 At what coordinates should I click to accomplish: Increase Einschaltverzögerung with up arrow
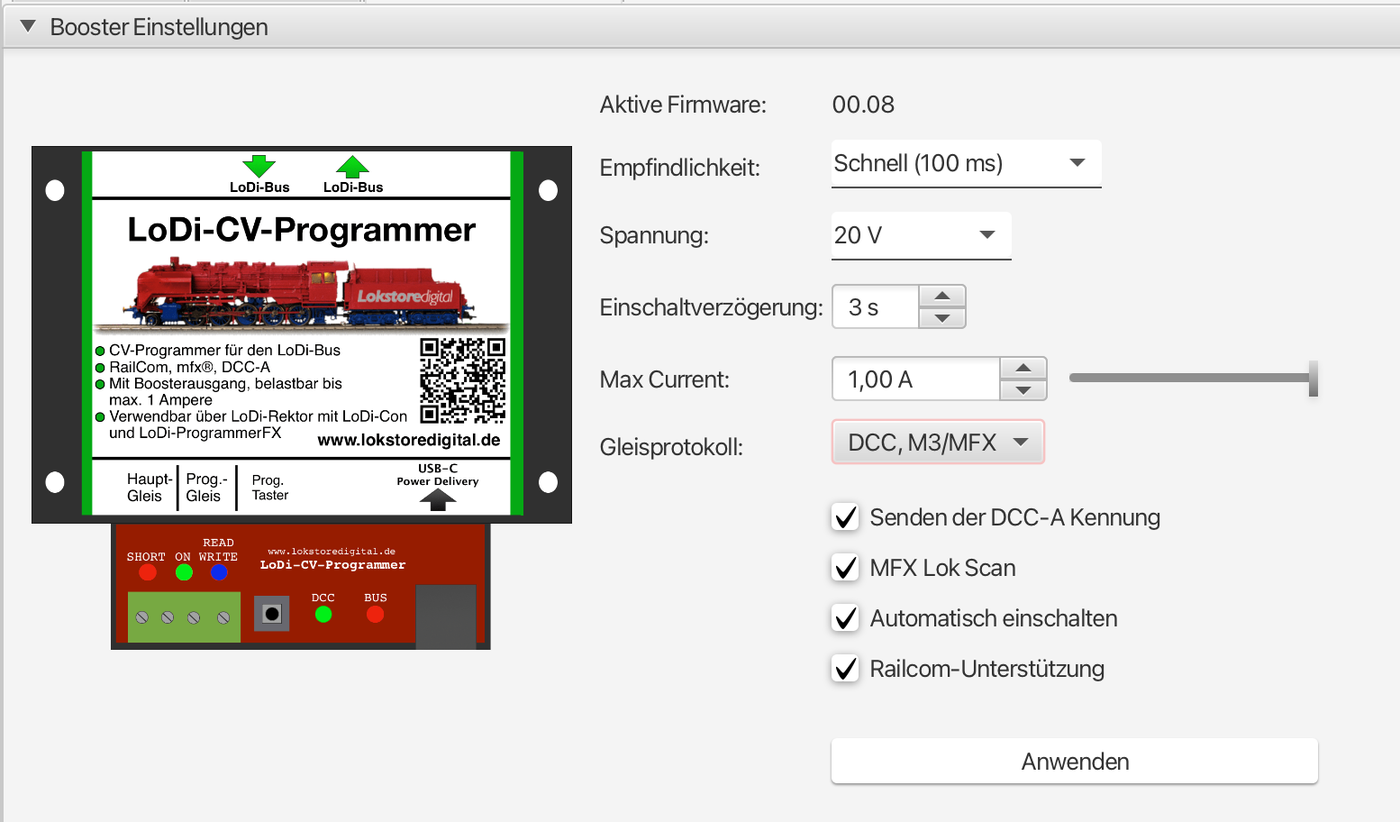point(941,297)
